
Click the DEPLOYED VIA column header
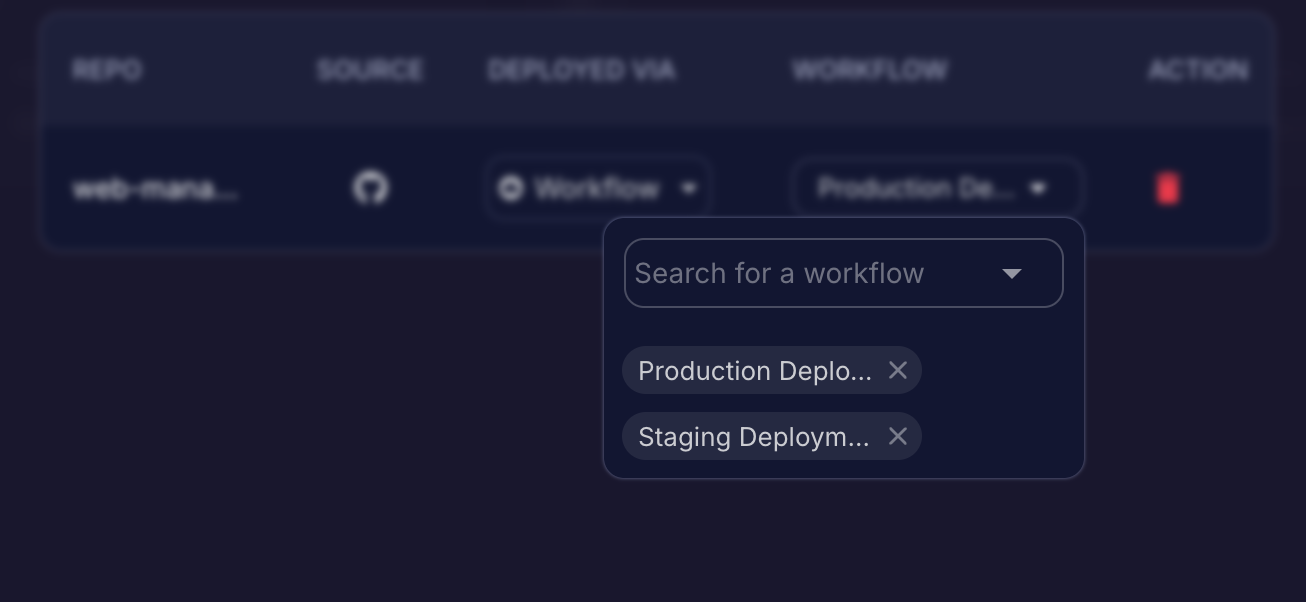coord(581,70)
